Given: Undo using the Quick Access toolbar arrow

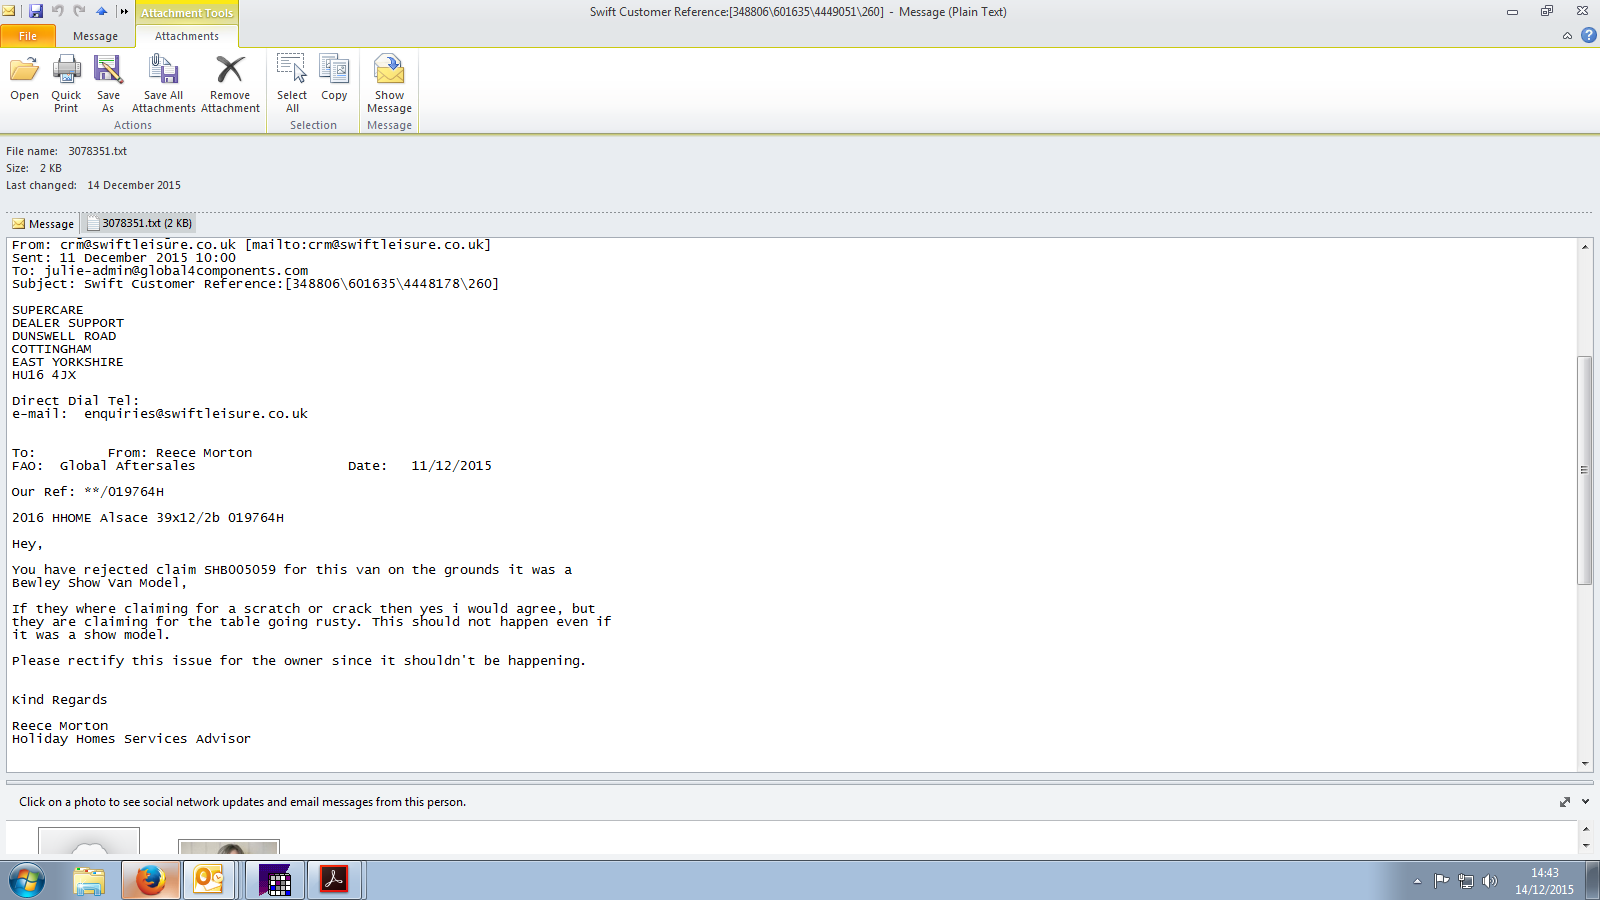Looking at the screenshot, I should point(57,11).
